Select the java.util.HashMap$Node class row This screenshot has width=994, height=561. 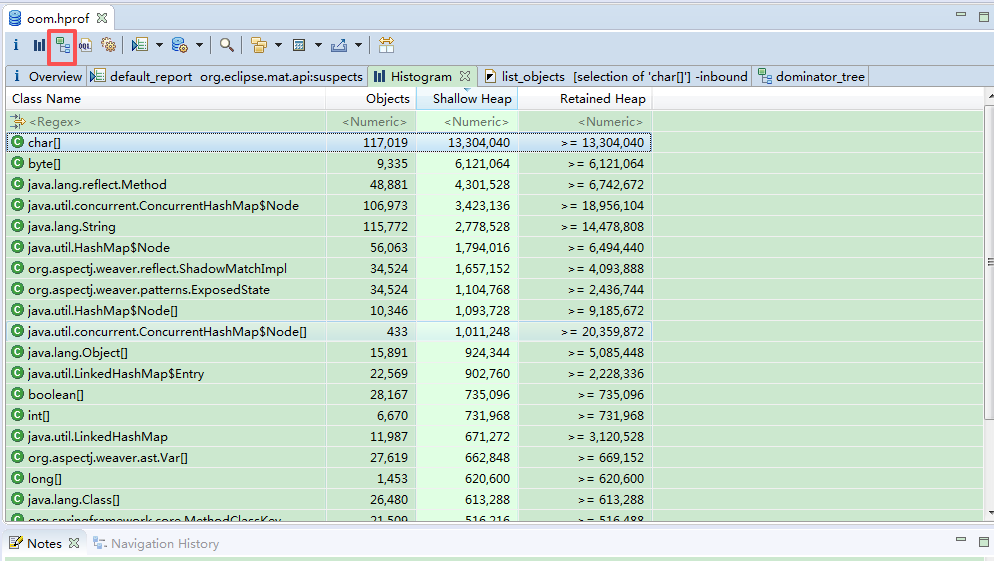329,247
